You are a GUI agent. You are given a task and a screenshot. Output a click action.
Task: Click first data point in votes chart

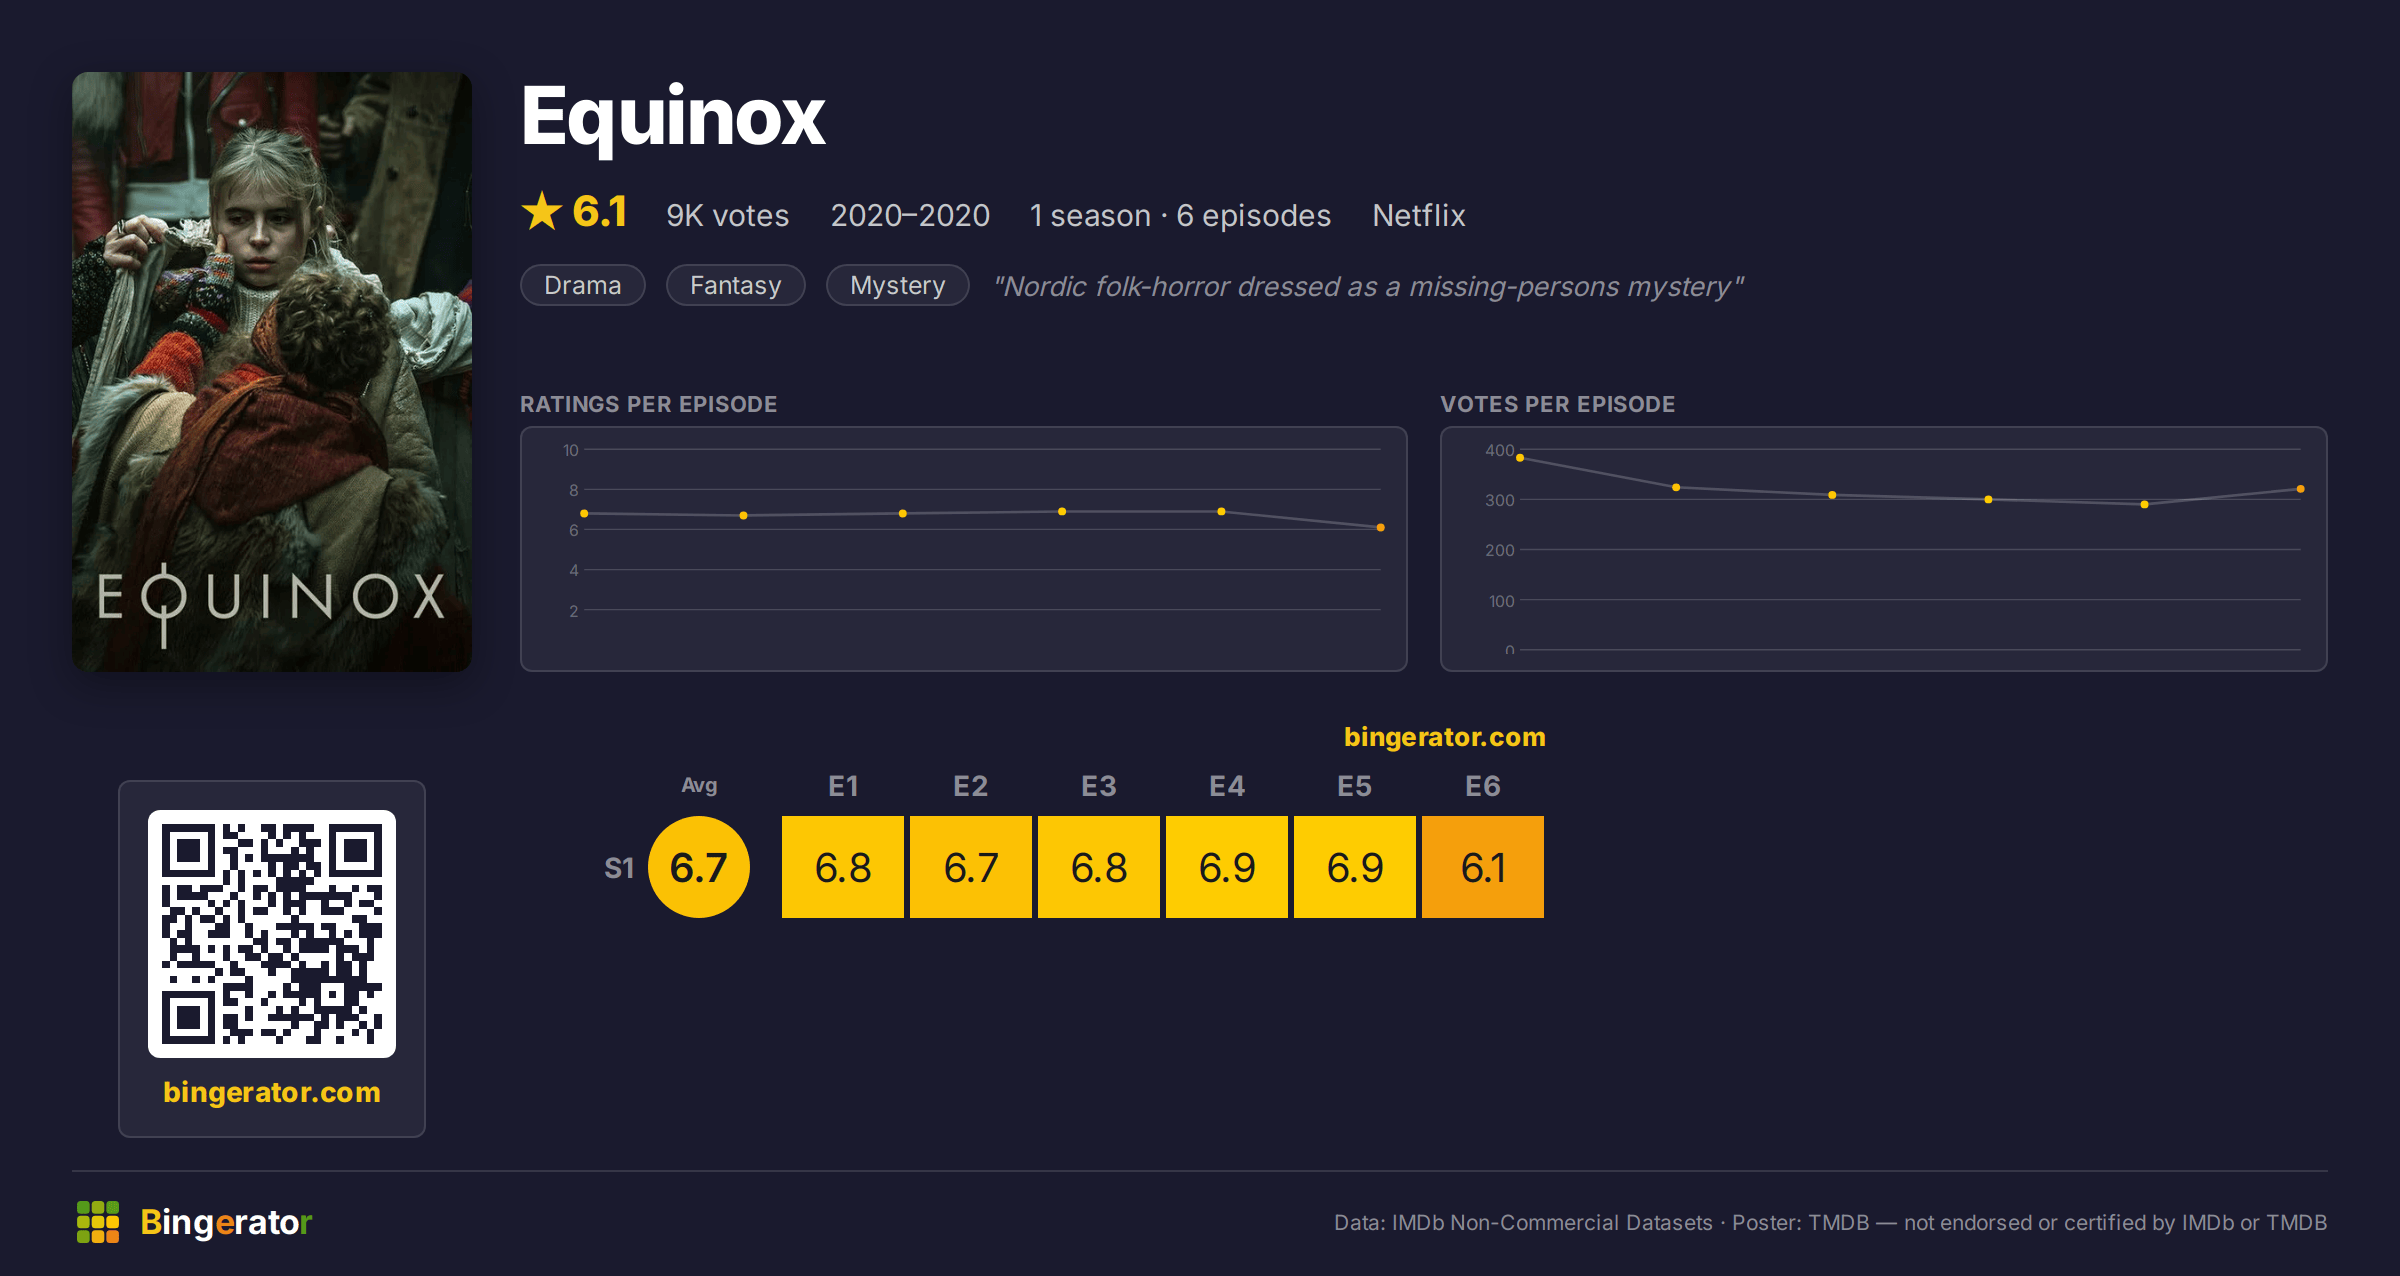coord(1520,458)
